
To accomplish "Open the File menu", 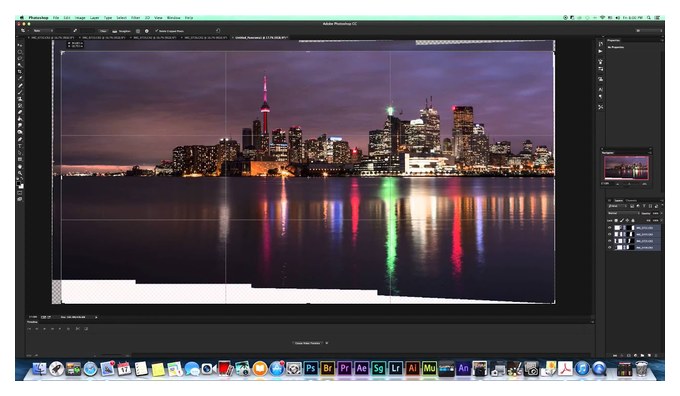I will point(56,18).
